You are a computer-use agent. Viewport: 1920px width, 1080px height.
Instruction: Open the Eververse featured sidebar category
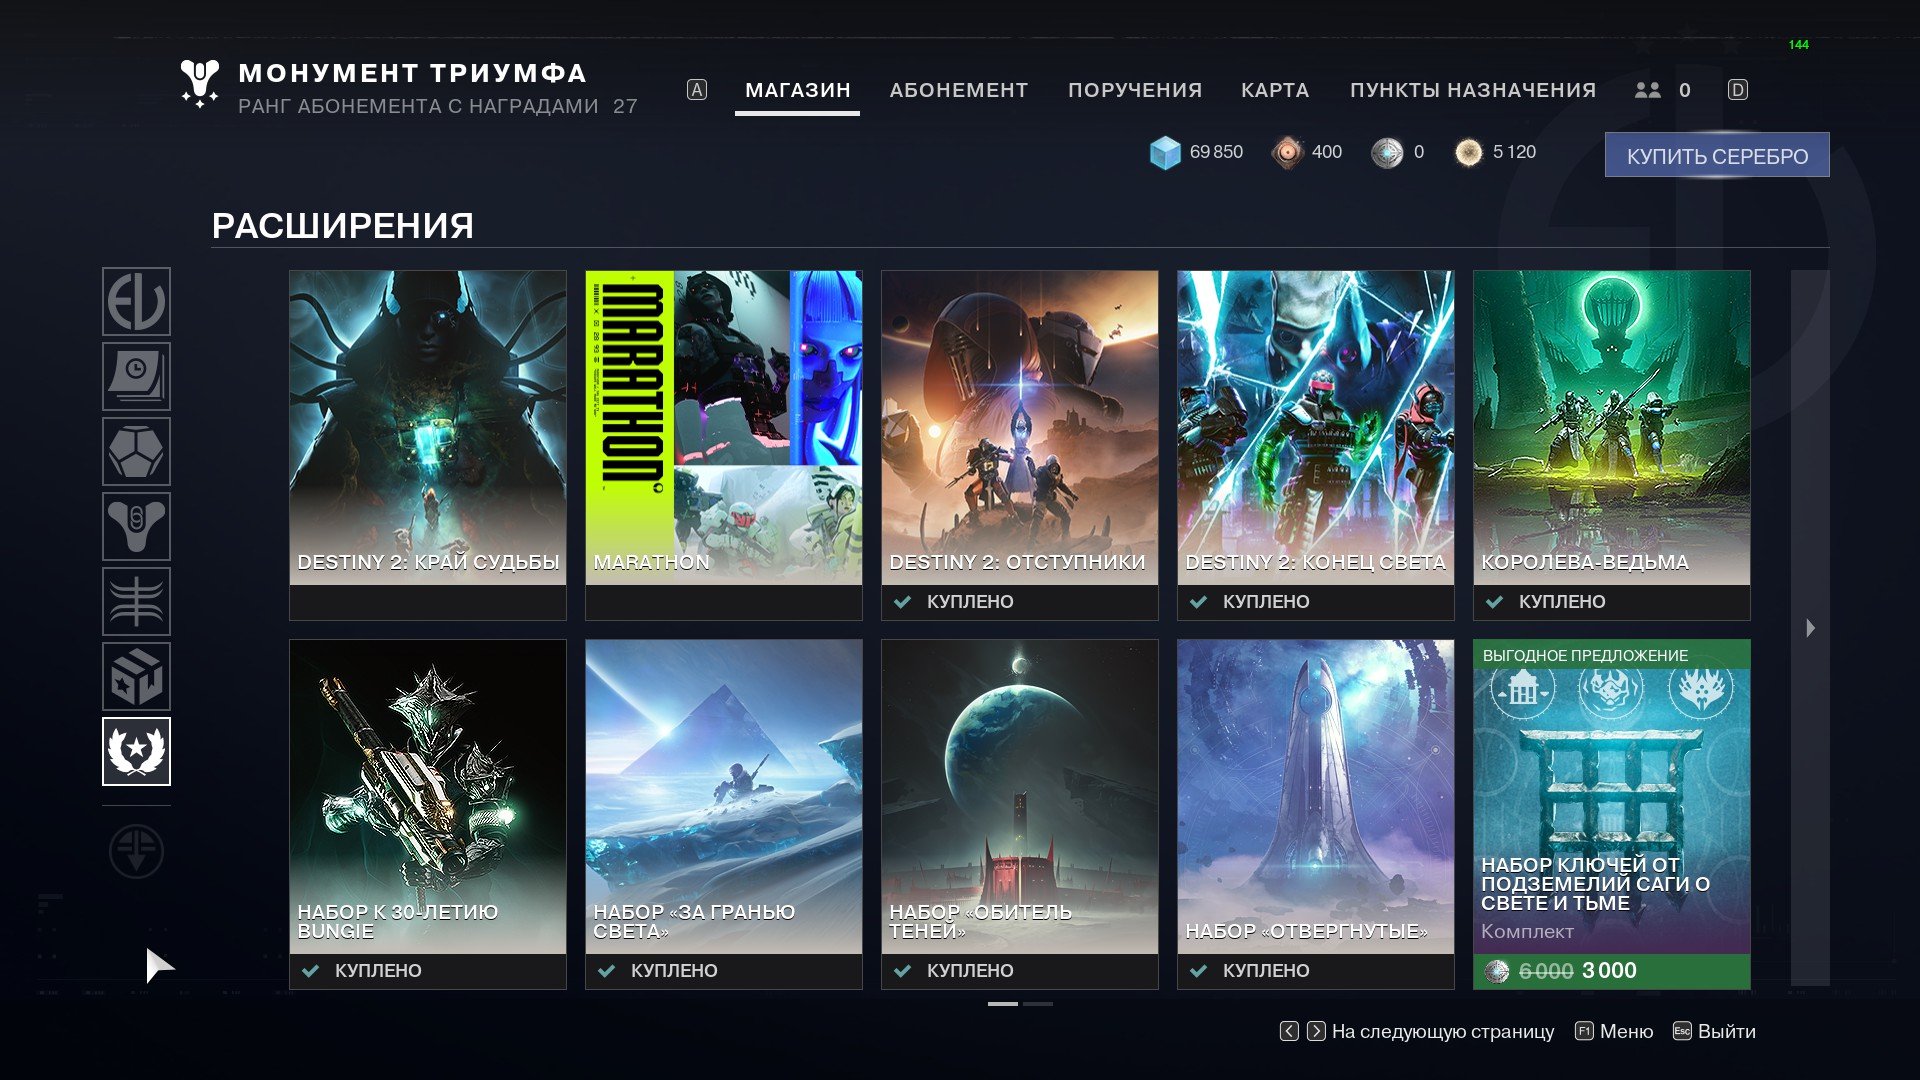pyautogui.click(x=136, y=301)
